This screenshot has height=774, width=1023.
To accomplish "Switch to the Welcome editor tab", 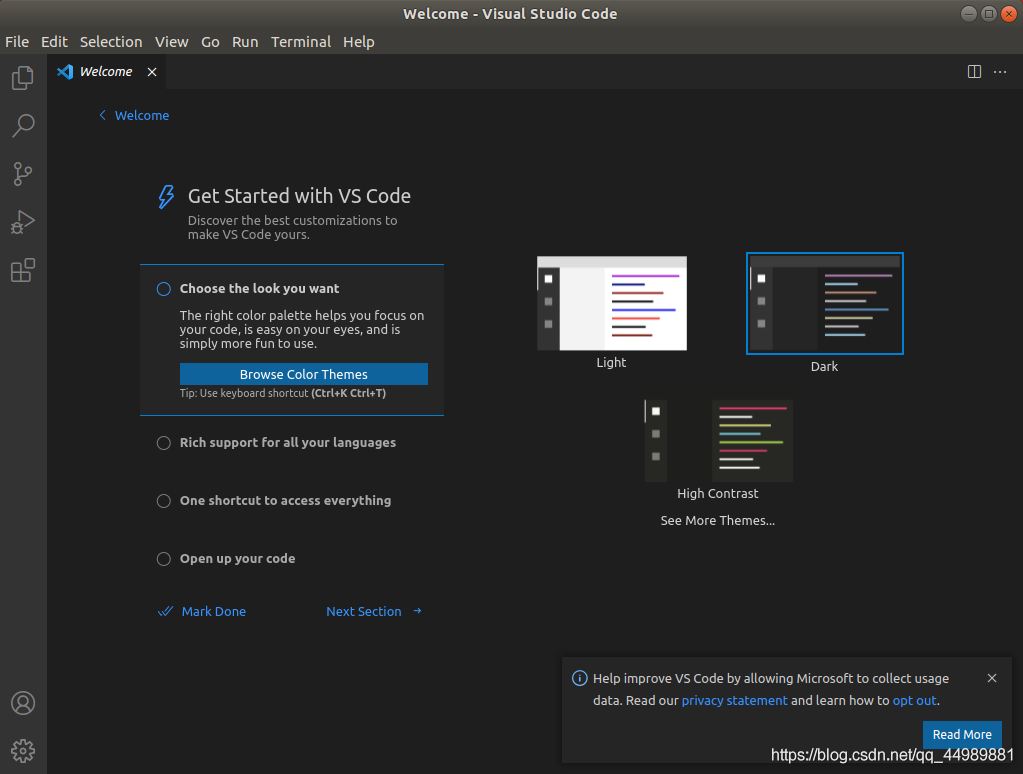I will [106, 72].
